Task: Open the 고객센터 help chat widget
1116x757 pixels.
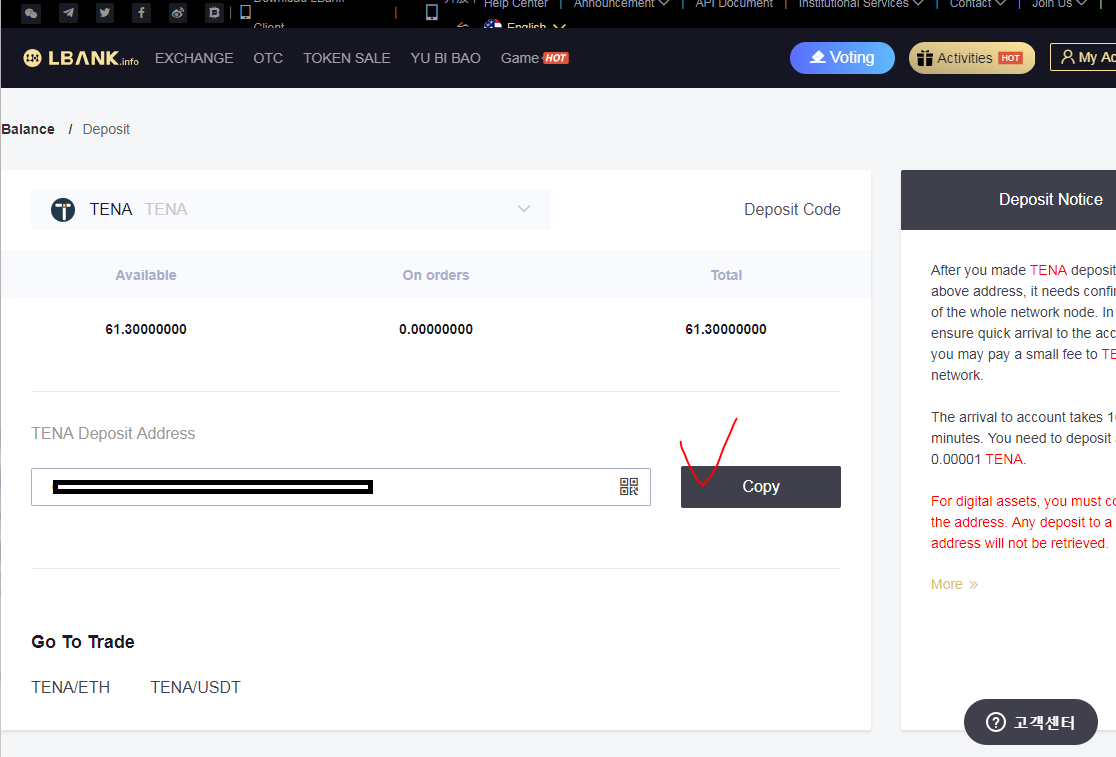Action: [x=1030, y=722]
